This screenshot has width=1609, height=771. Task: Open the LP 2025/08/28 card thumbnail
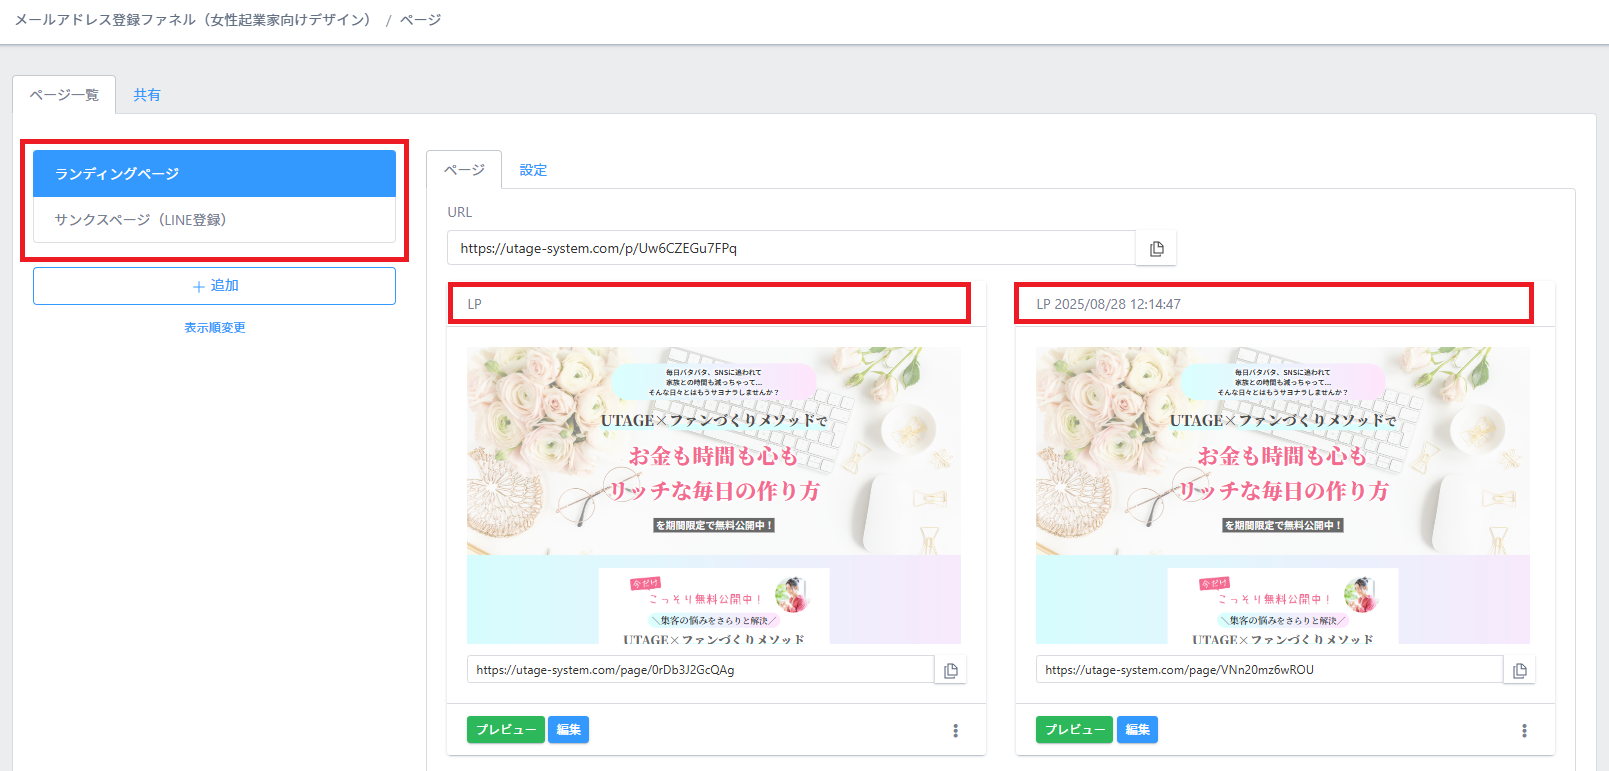1283,495
